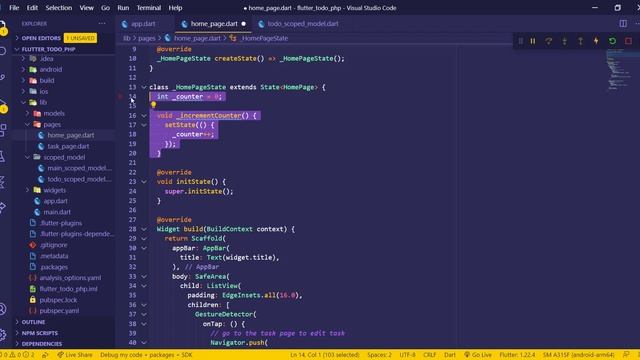
Task: Stop debugging with the red square
Action: 628,41
